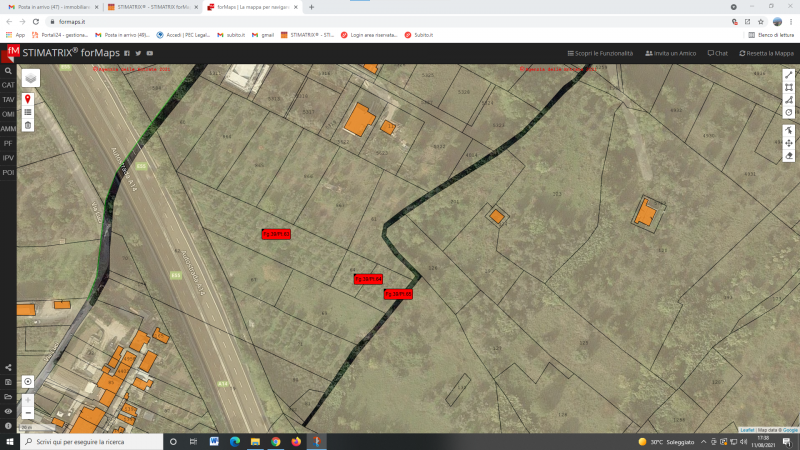
Task: Click Resetta la Mappa
Action: [x=766, y=53]
